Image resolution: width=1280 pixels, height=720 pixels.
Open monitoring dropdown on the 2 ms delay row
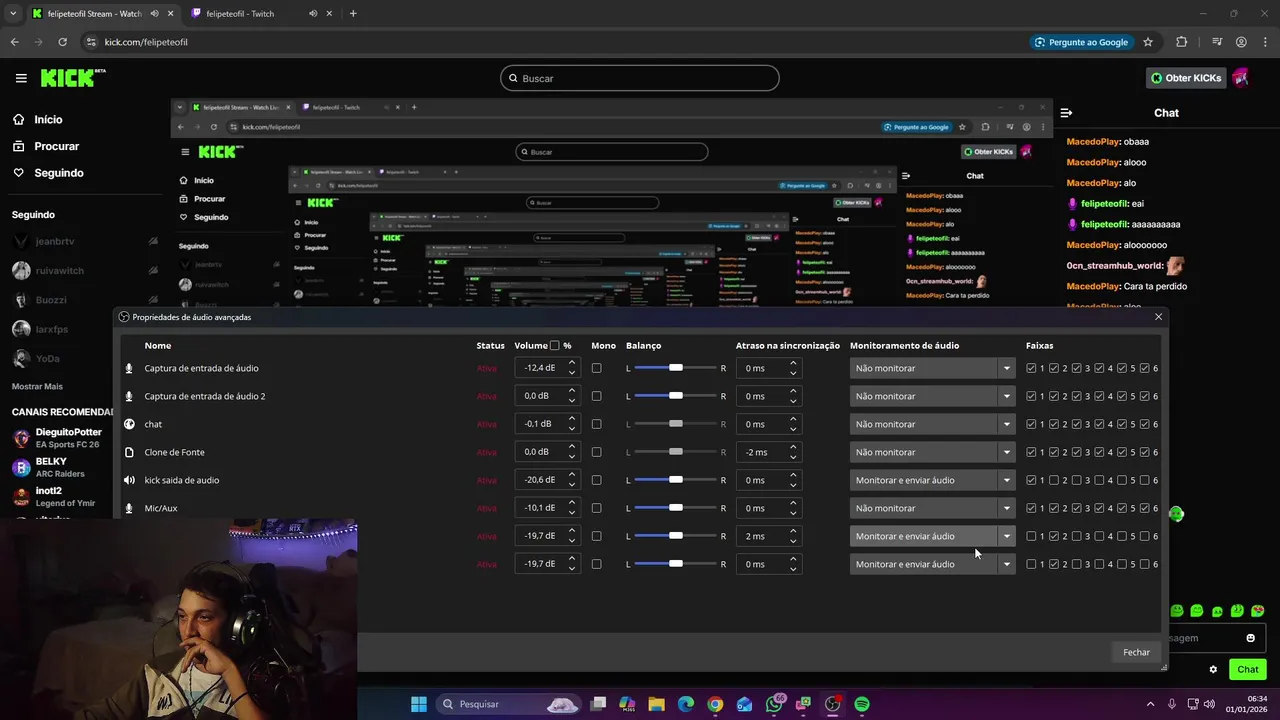(932, 536)
